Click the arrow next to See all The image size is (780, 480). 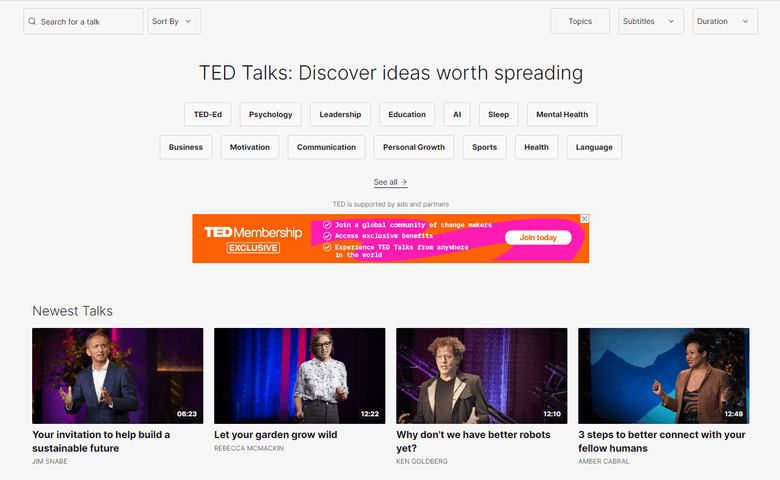pos(403,182)
